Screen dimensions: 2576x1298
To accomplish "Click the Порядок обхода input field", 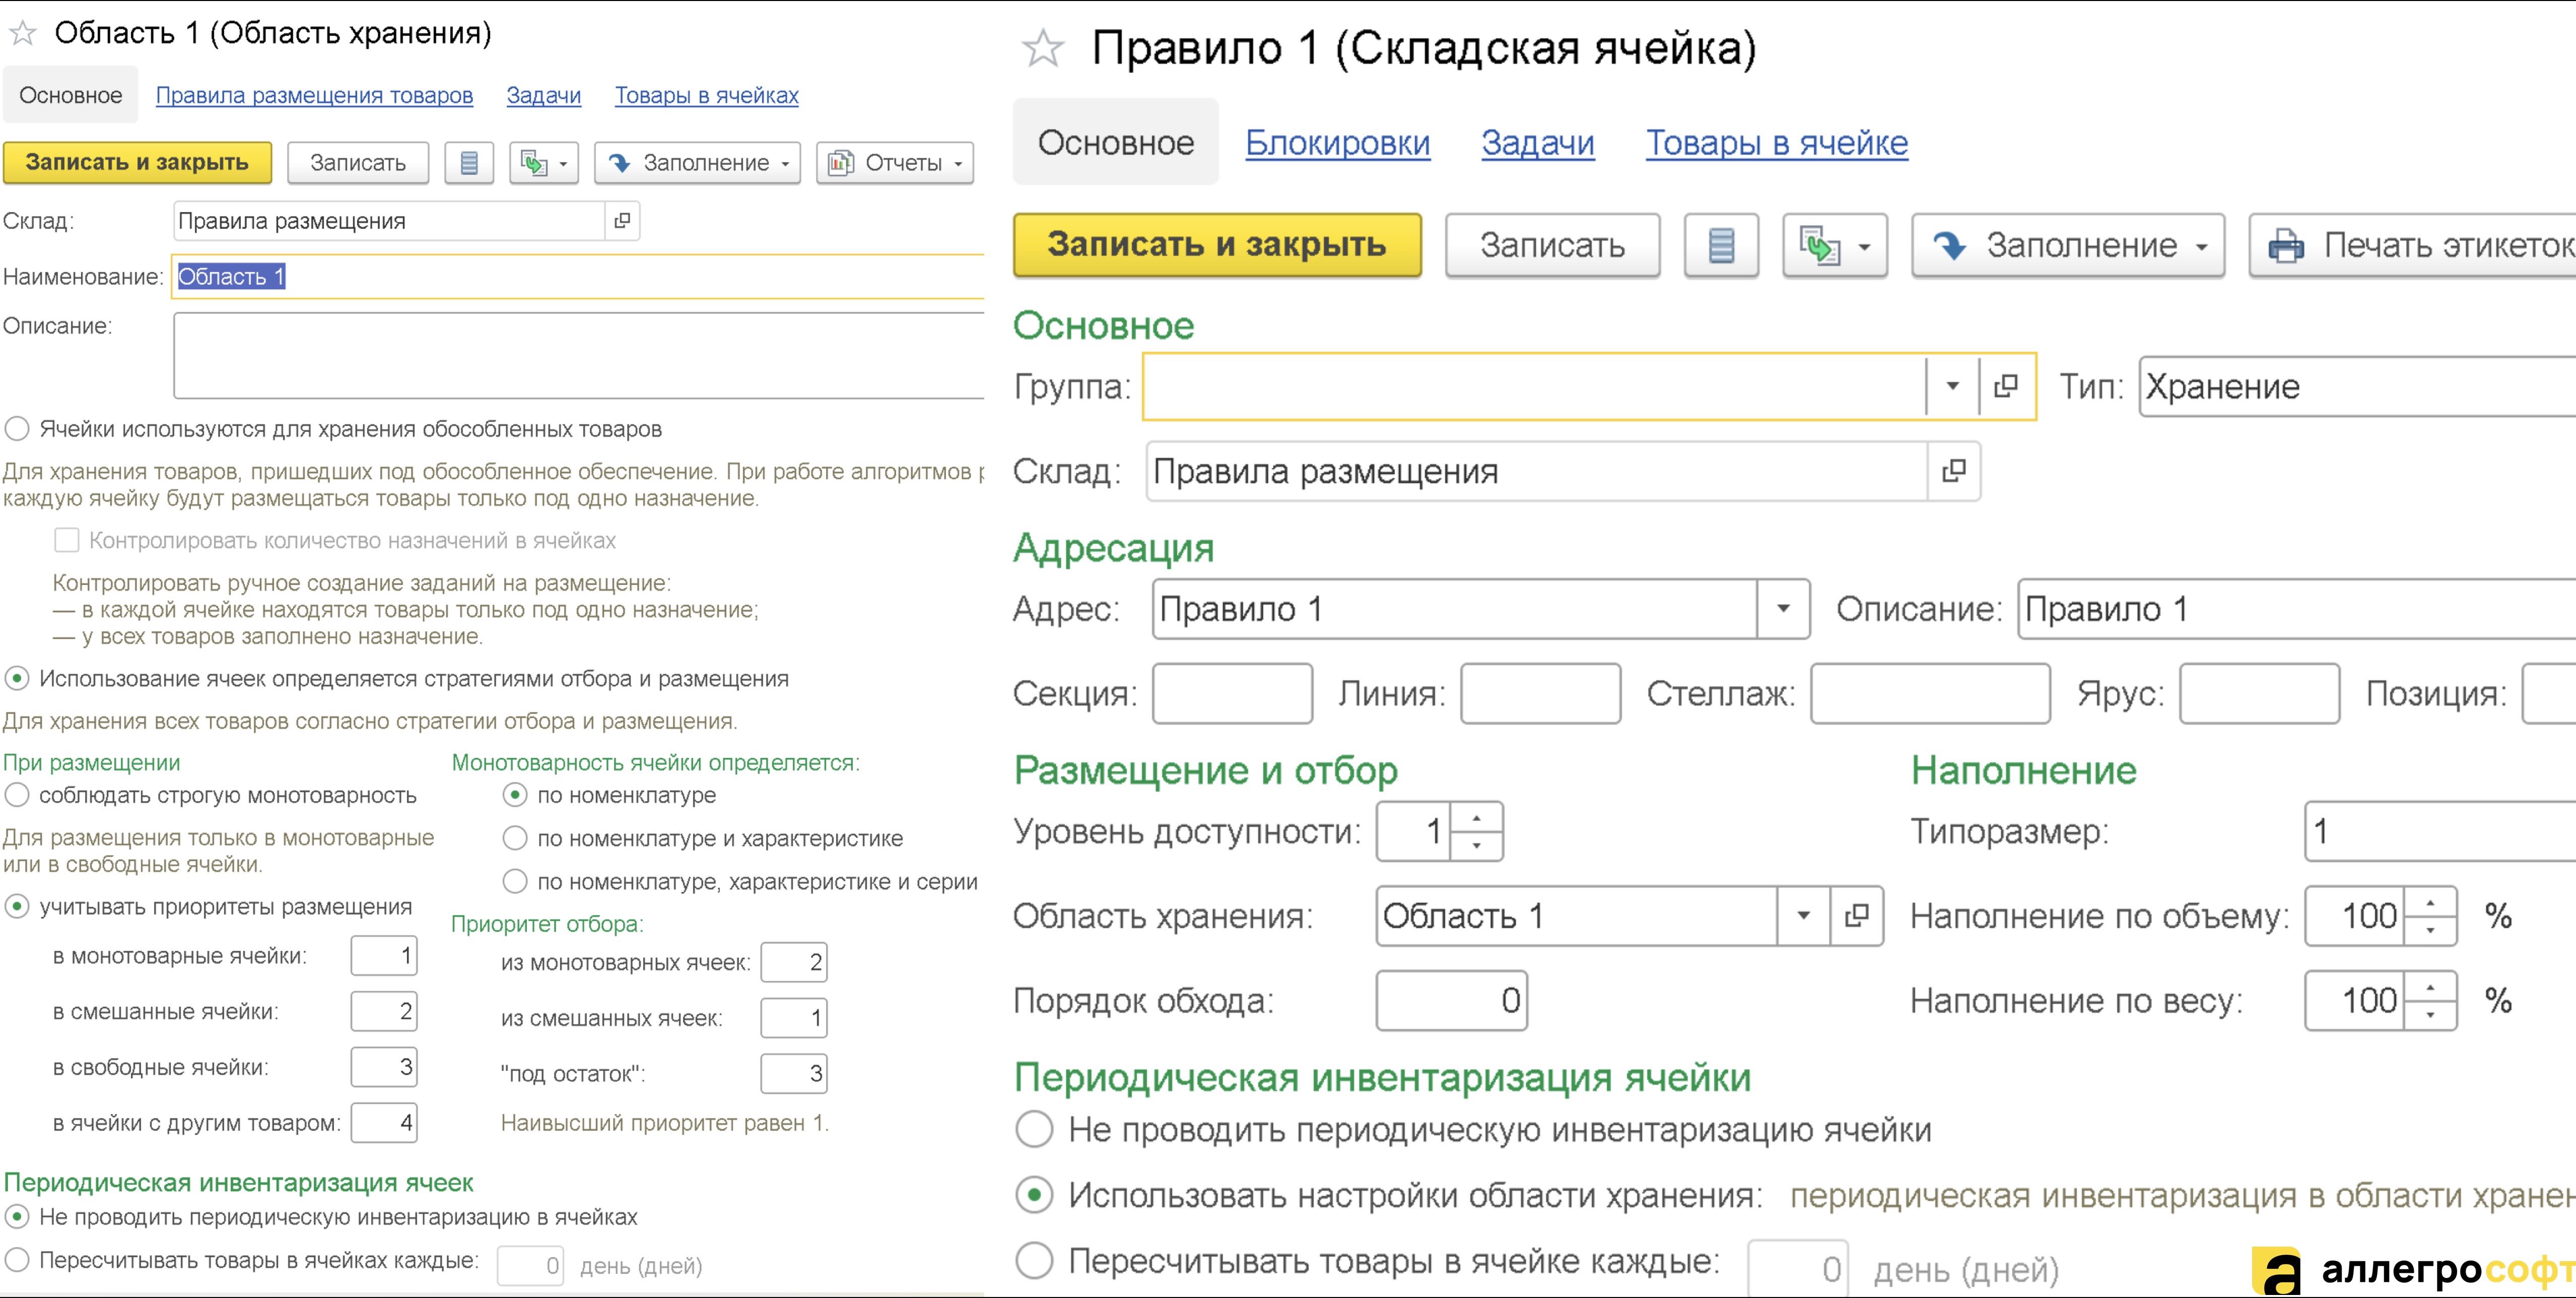I will coord(1451,1000).
